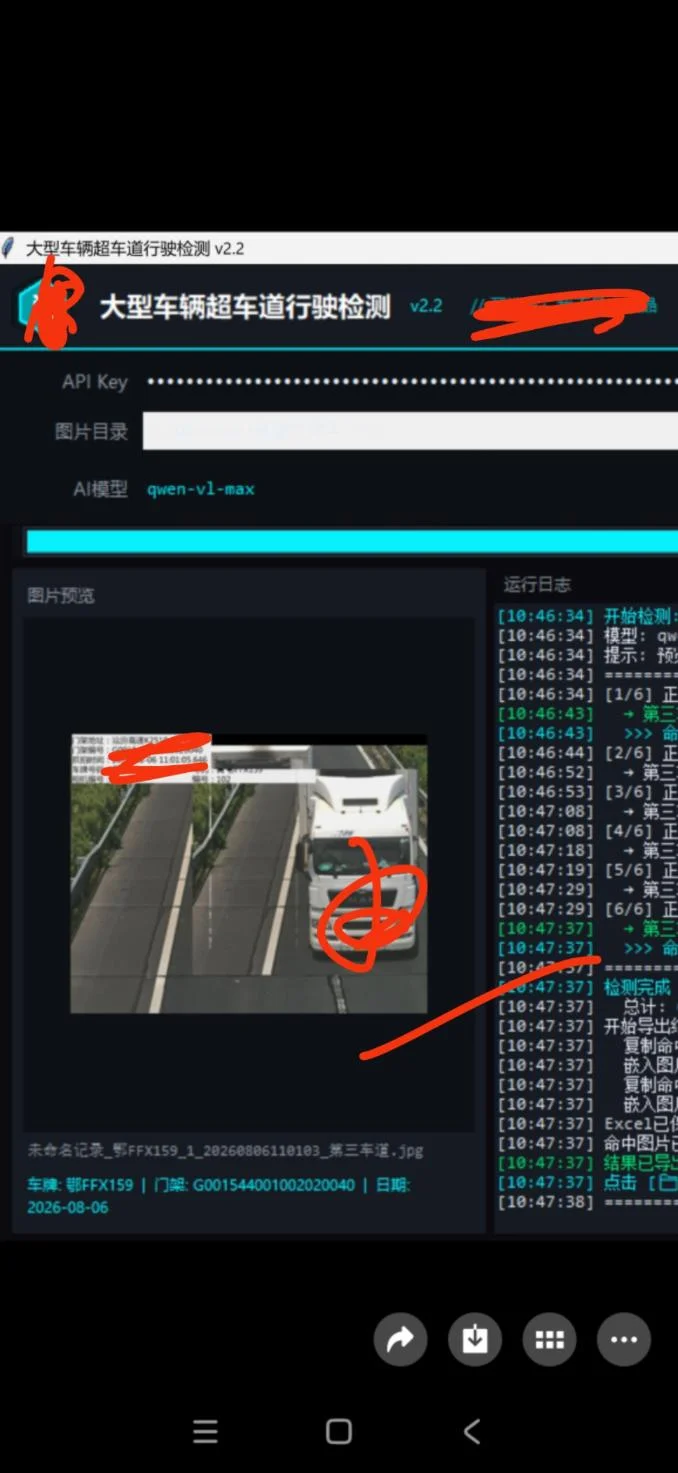Click the 未命名记录_鄂FFX159 jpg filename
The width and height of the screenshot is (678, 1473).
pos(226,1150)
